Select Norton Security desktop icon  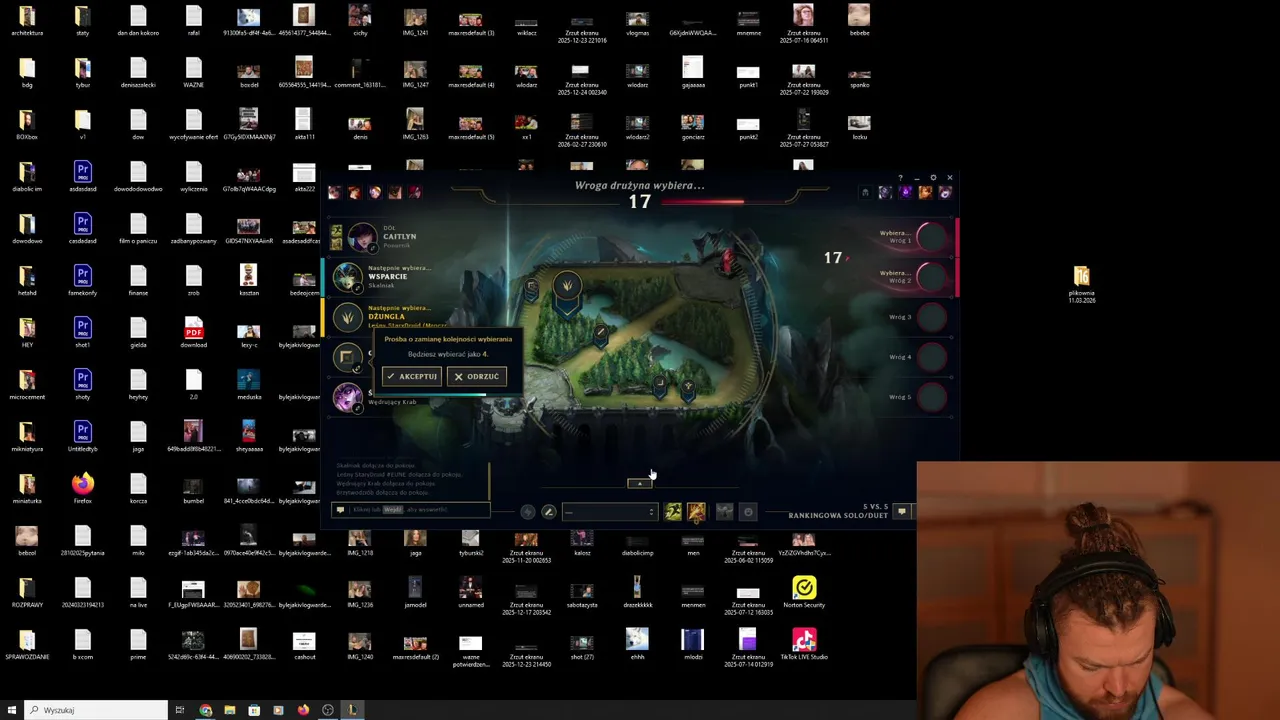804,593
